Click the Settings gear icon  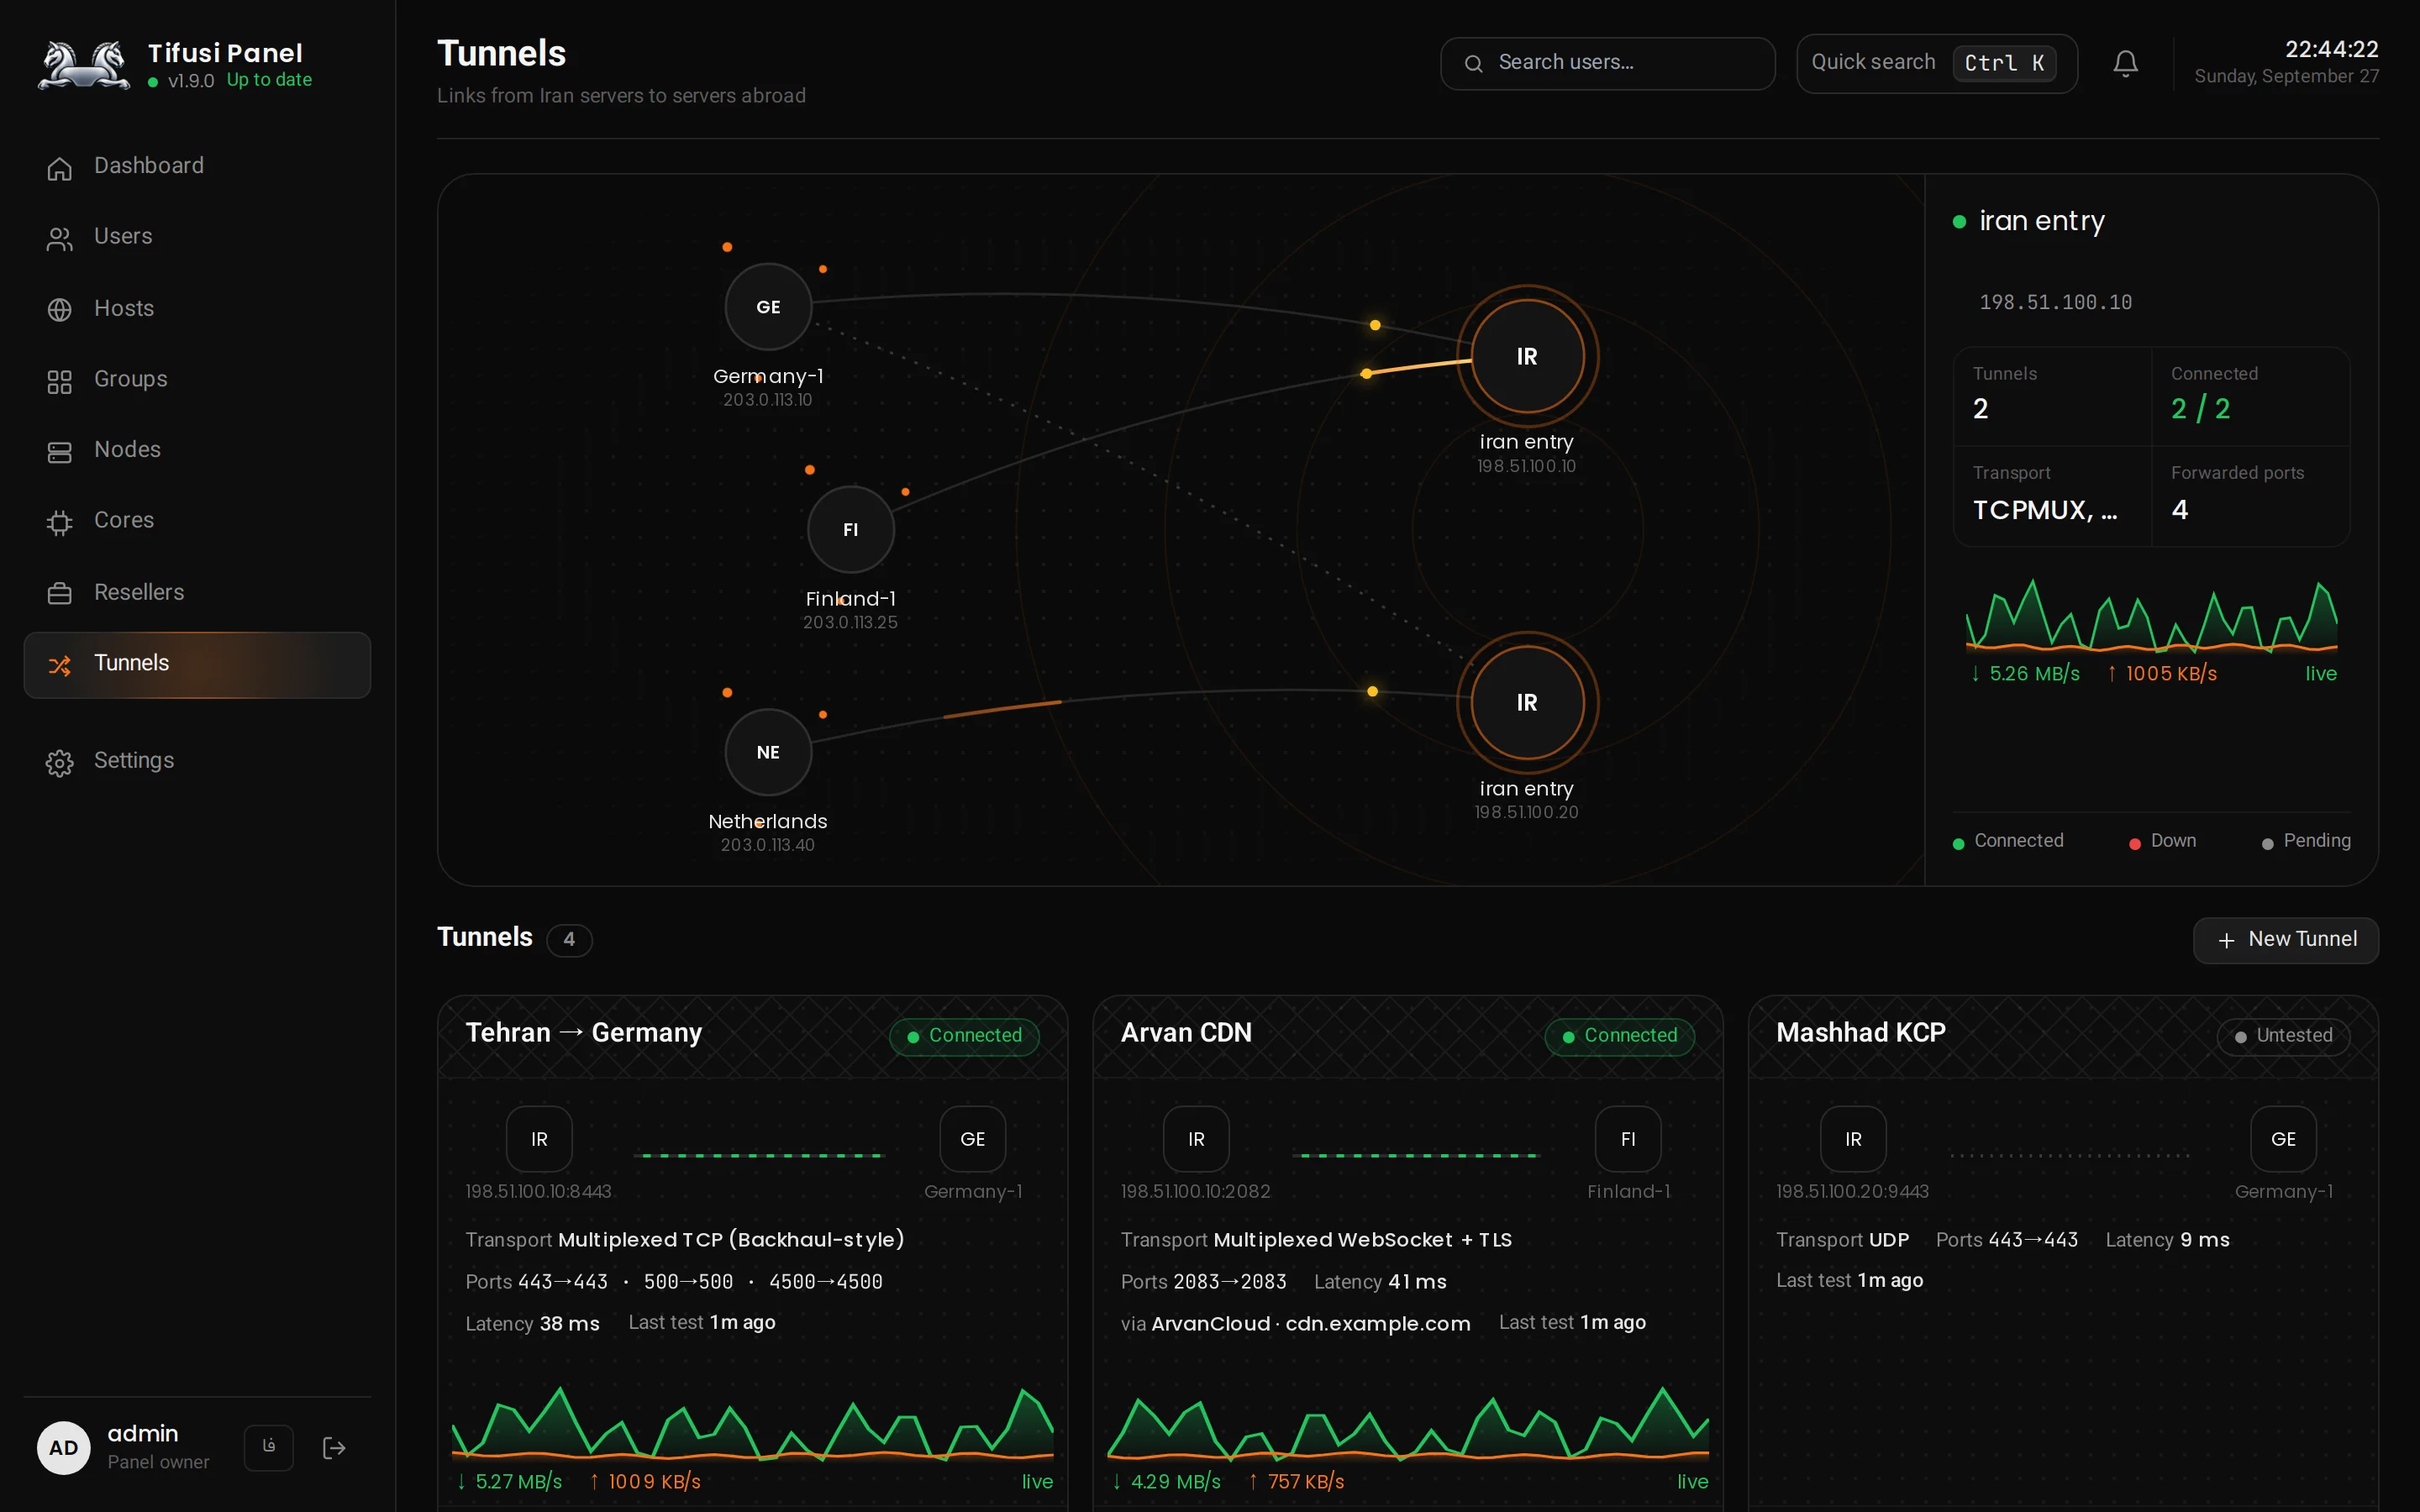click(x=59, y=763)
